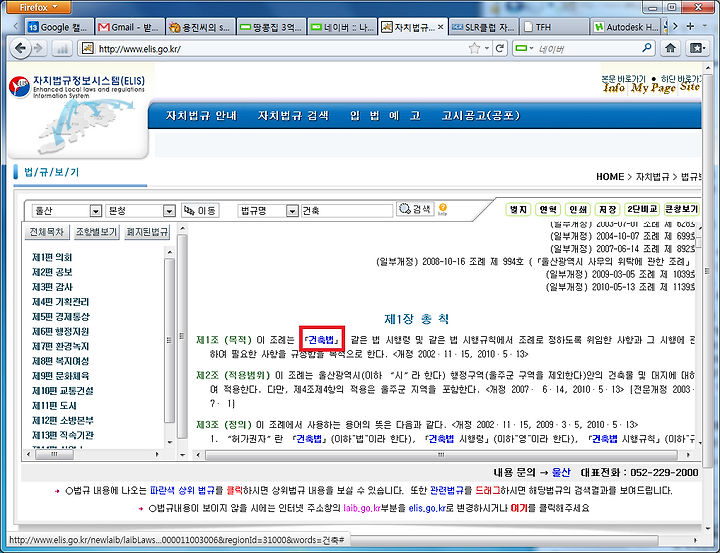Reload the page with the refresh icon
Image resolution: width=720 pixels, height=553 pixels.
500,48
